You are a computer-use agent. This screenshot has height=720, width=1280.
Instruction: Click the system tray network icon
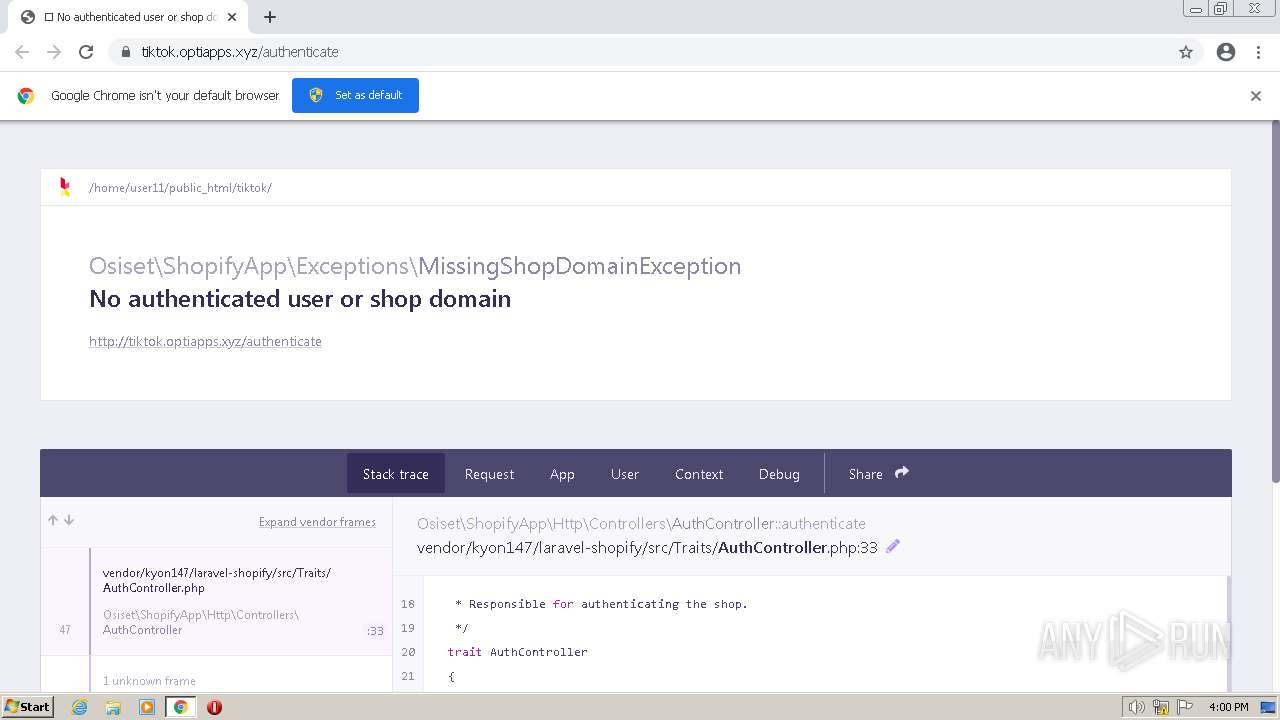coord(1161,707)
